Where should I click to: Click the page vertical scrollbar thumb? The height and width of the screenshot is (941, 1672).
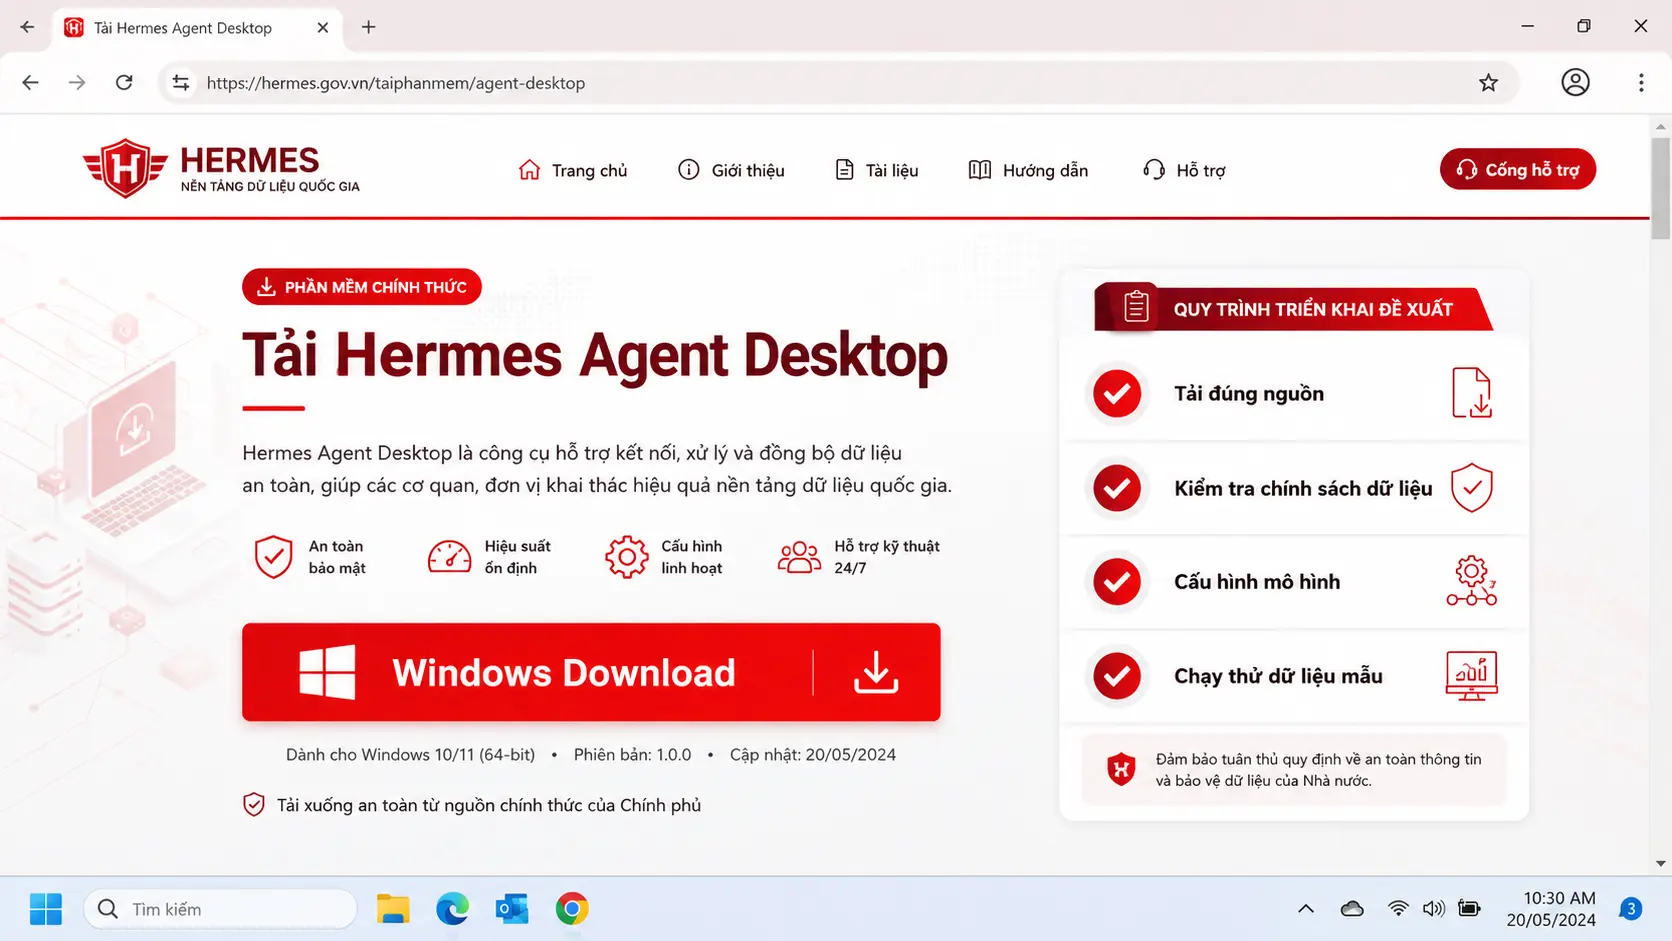[x=1661, y=188]
